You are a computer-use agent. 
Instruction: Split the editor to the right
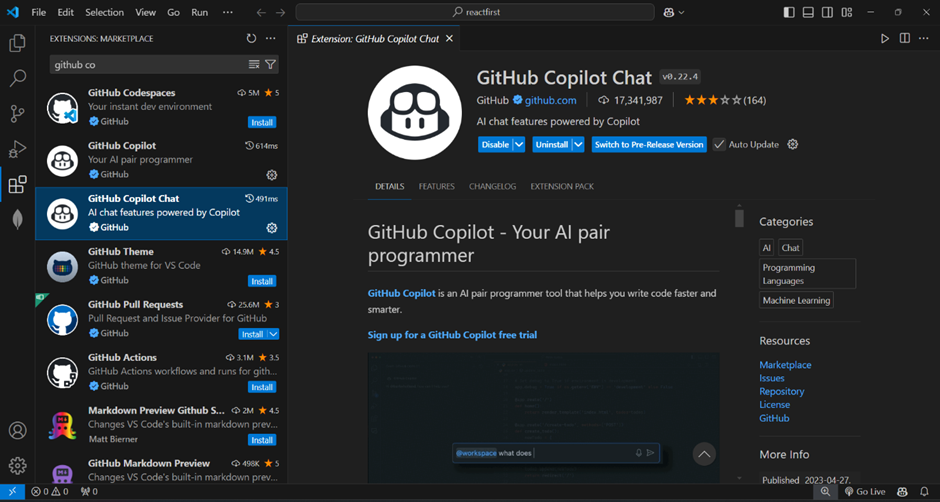905,38
